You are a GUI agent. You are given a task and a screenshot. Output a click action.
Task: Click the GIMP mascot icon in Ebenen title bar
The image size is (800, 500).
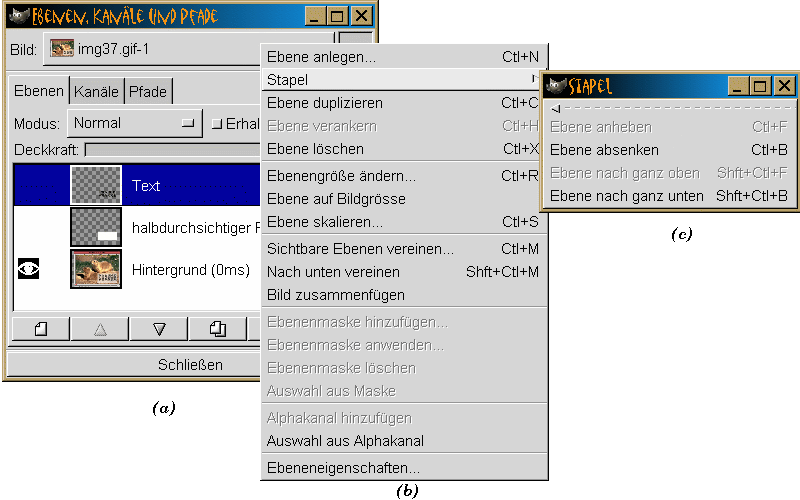click(x=19, y=16)
